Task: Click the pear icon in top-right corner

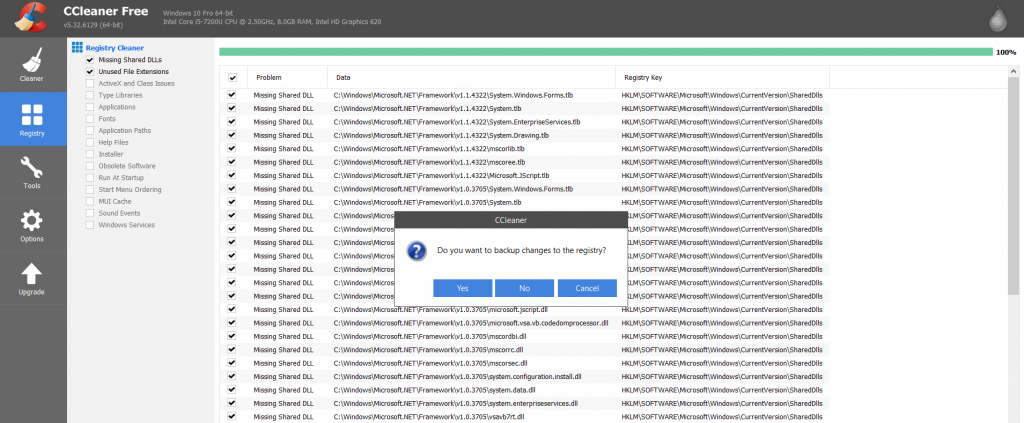Action: coord(999,20)
